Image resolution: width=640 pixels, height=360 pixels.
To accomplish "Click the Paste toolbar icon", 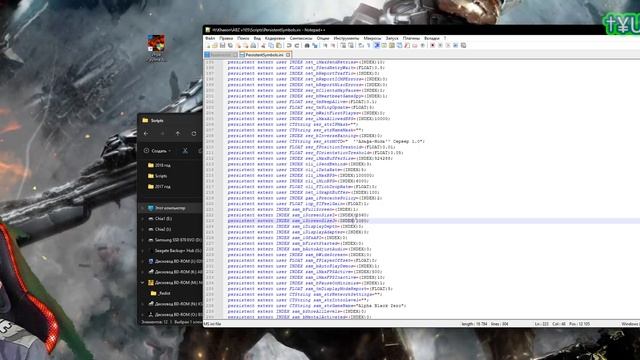I will coord(278,45).
